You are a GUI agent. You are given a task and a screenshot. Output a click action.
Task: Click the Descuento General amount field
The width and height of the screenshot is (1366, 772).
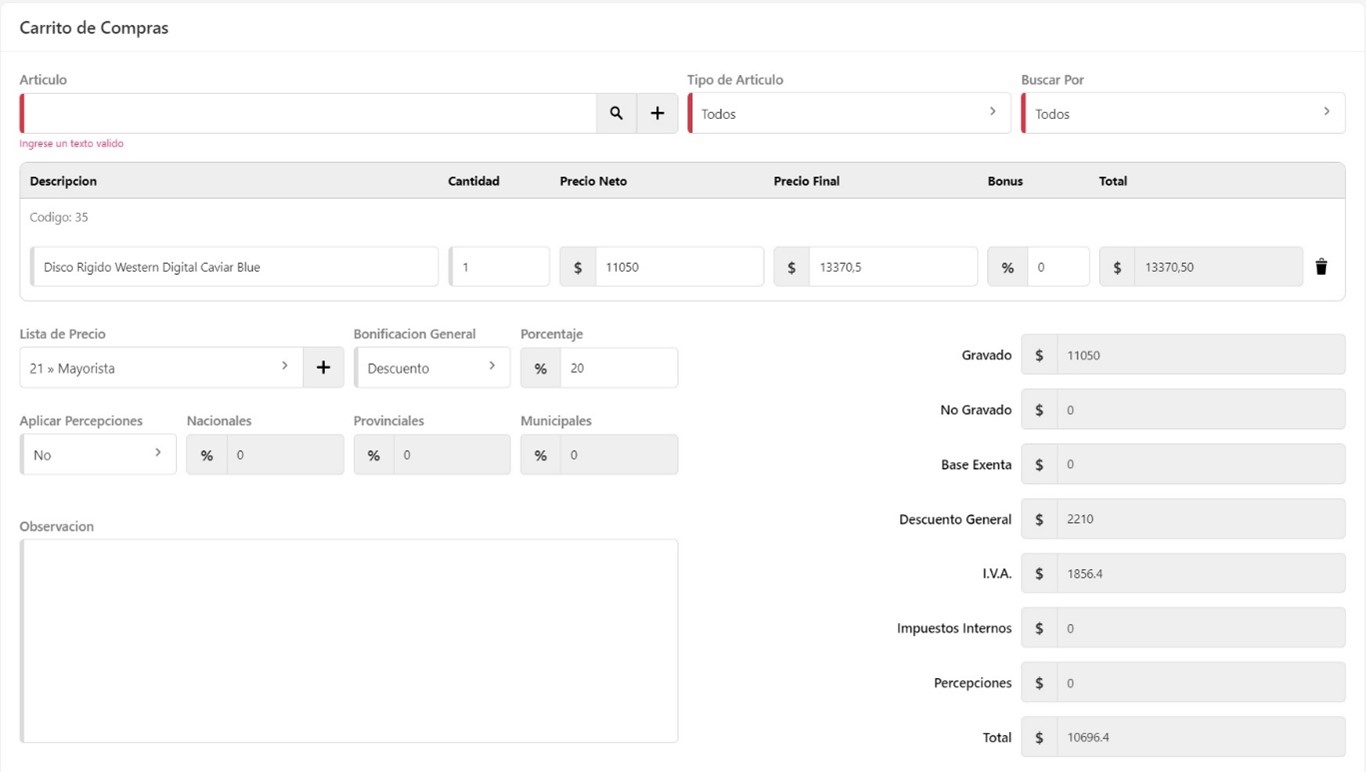pos(1199,519)
